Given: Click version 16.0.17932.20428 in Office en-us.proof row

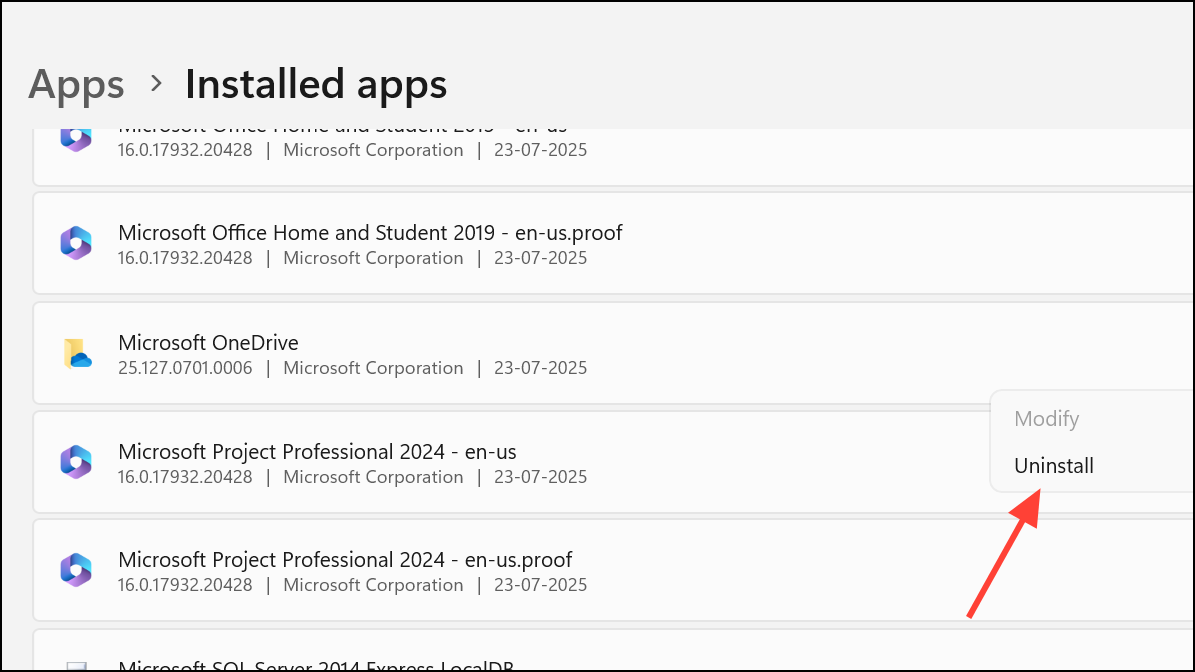Looking at the screenshot, I should pos(185,258).
